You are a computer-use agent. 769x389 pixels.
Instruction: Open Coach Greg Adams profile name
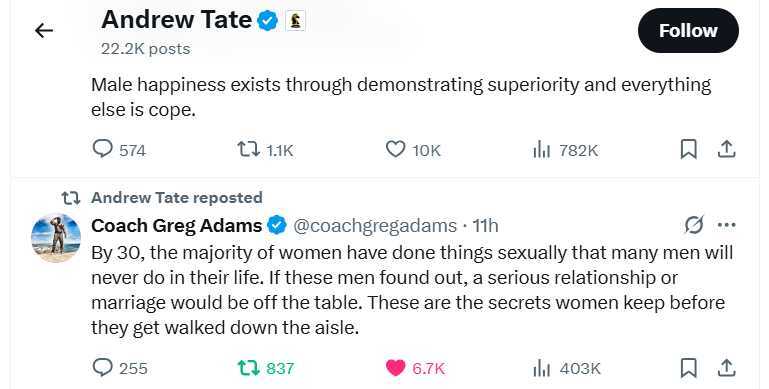(x=177, y=226)
